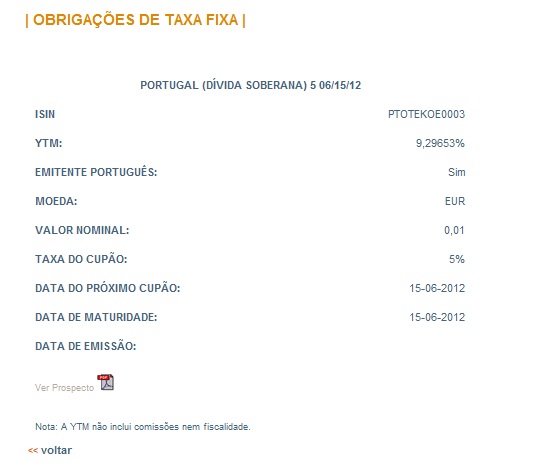Click the Sim value for Portuguese issuer
The width and height of the screenshot is (536, 468).
pos(457,172)
